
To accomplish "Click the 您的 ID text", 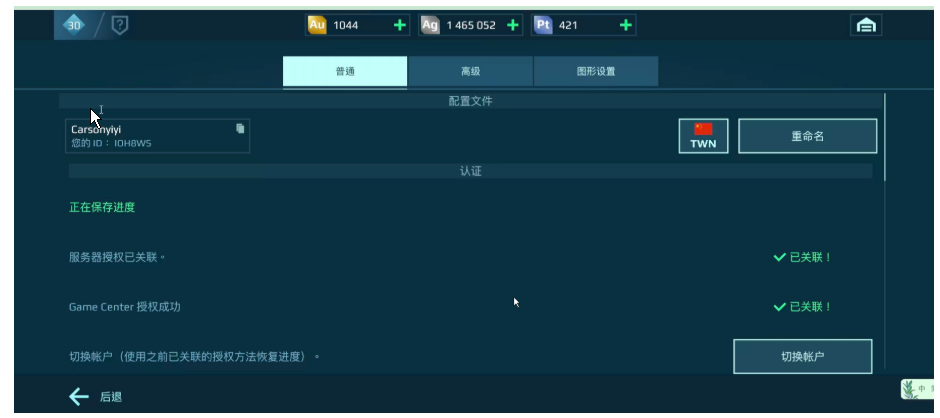I will click(111, 143).
